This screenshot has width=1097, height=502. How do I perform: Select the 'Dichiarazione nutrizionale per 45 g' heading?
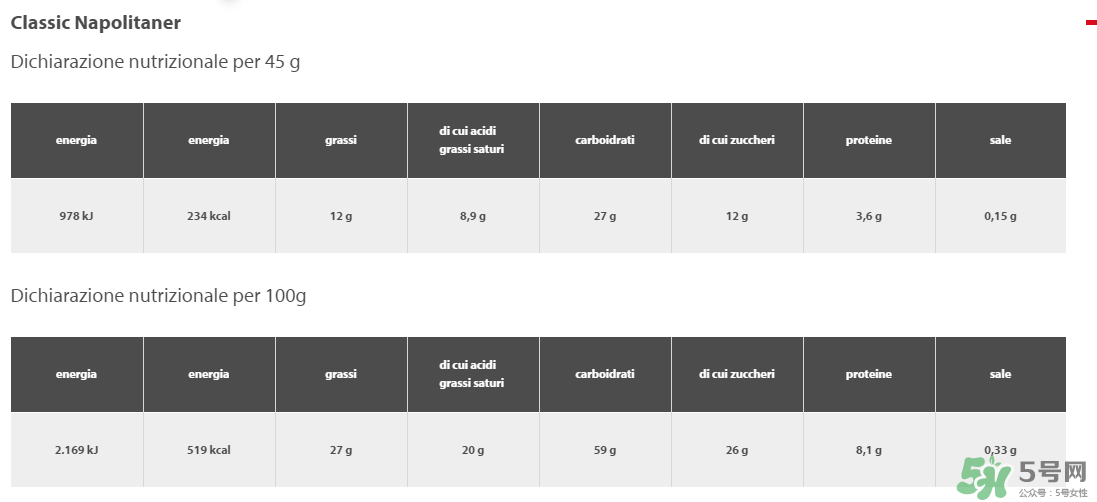(x=155, y=62)
